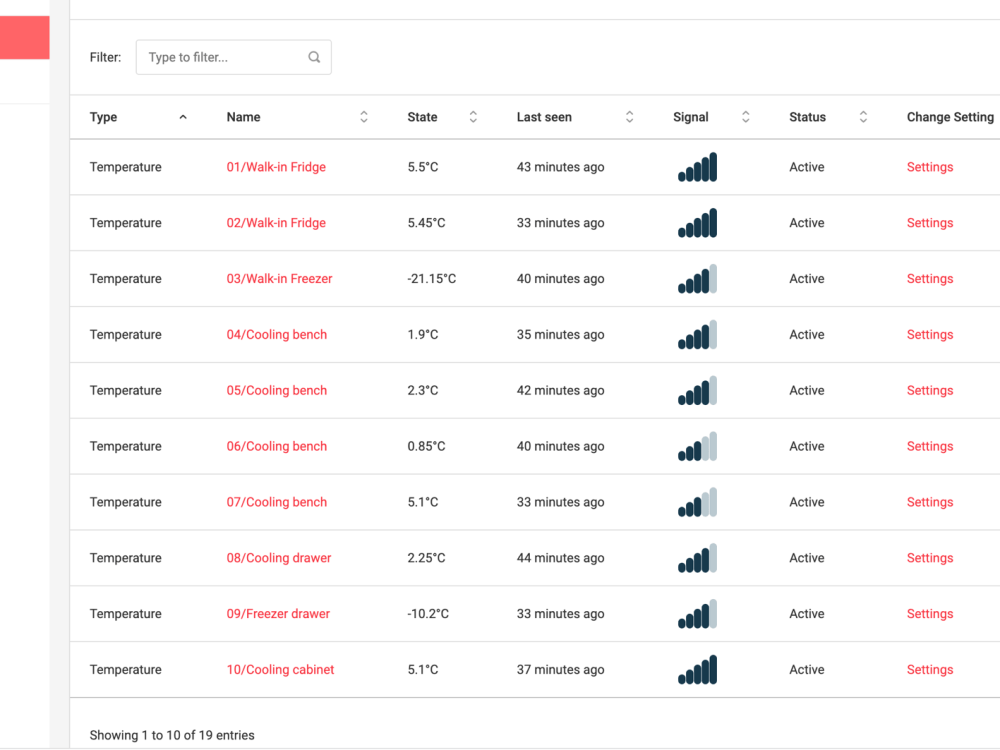The width and height of the screenshot is (1000, 750).
Task: Open the 03/Walk-in Freezer sensor link
Action: [x=279, y=279]
